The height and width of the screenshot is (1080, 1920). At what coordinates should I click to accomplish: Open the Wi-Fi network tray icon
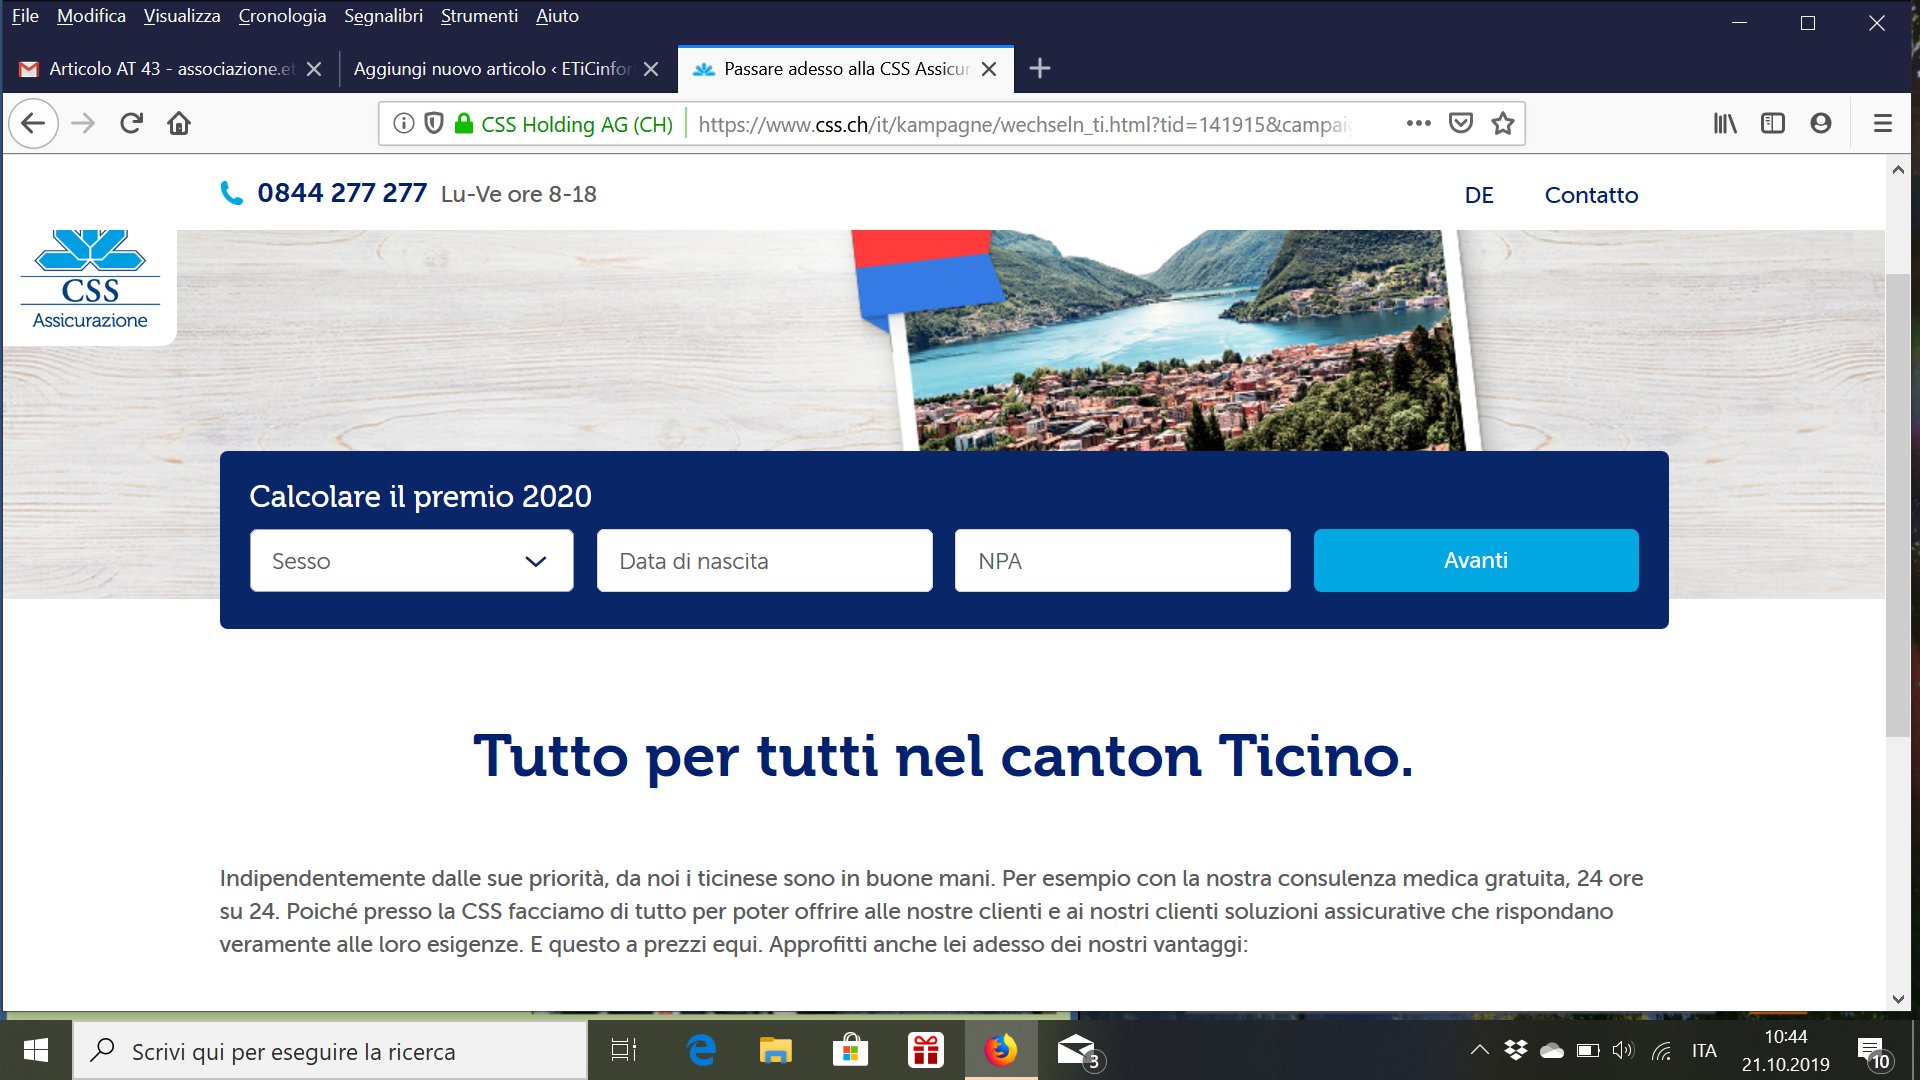(1661, 1050)
